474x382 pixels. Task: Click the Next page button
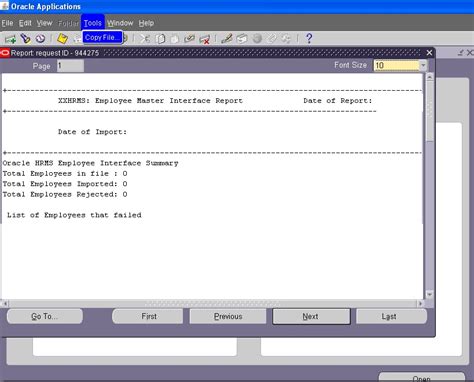[311, 316]
